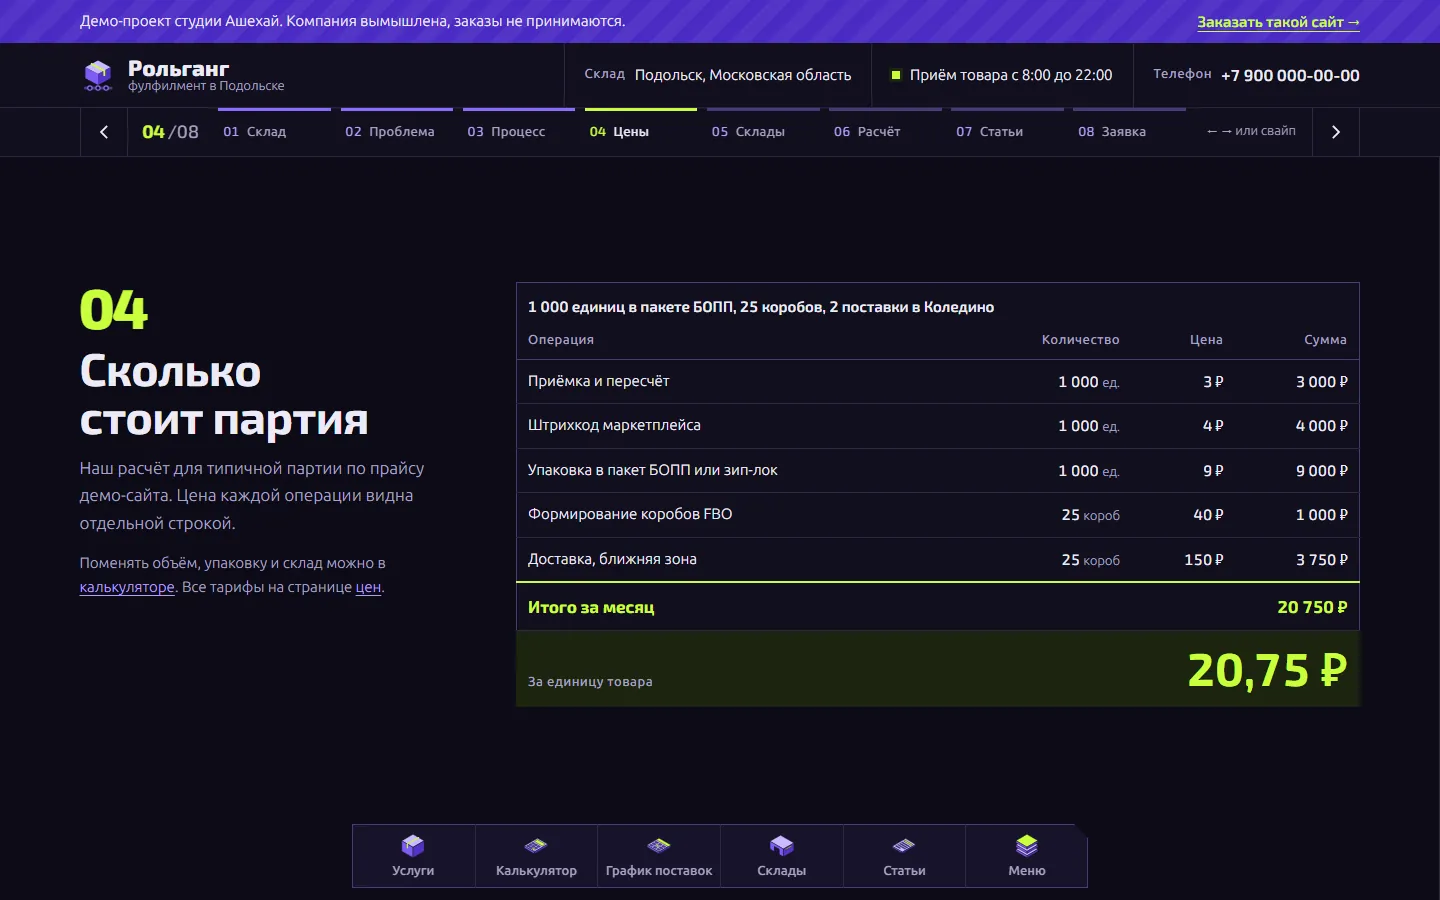Viewport: 1440px width, 900px height.
Task: Click total 20 750 ₽ value
Action: point(1312,607)
